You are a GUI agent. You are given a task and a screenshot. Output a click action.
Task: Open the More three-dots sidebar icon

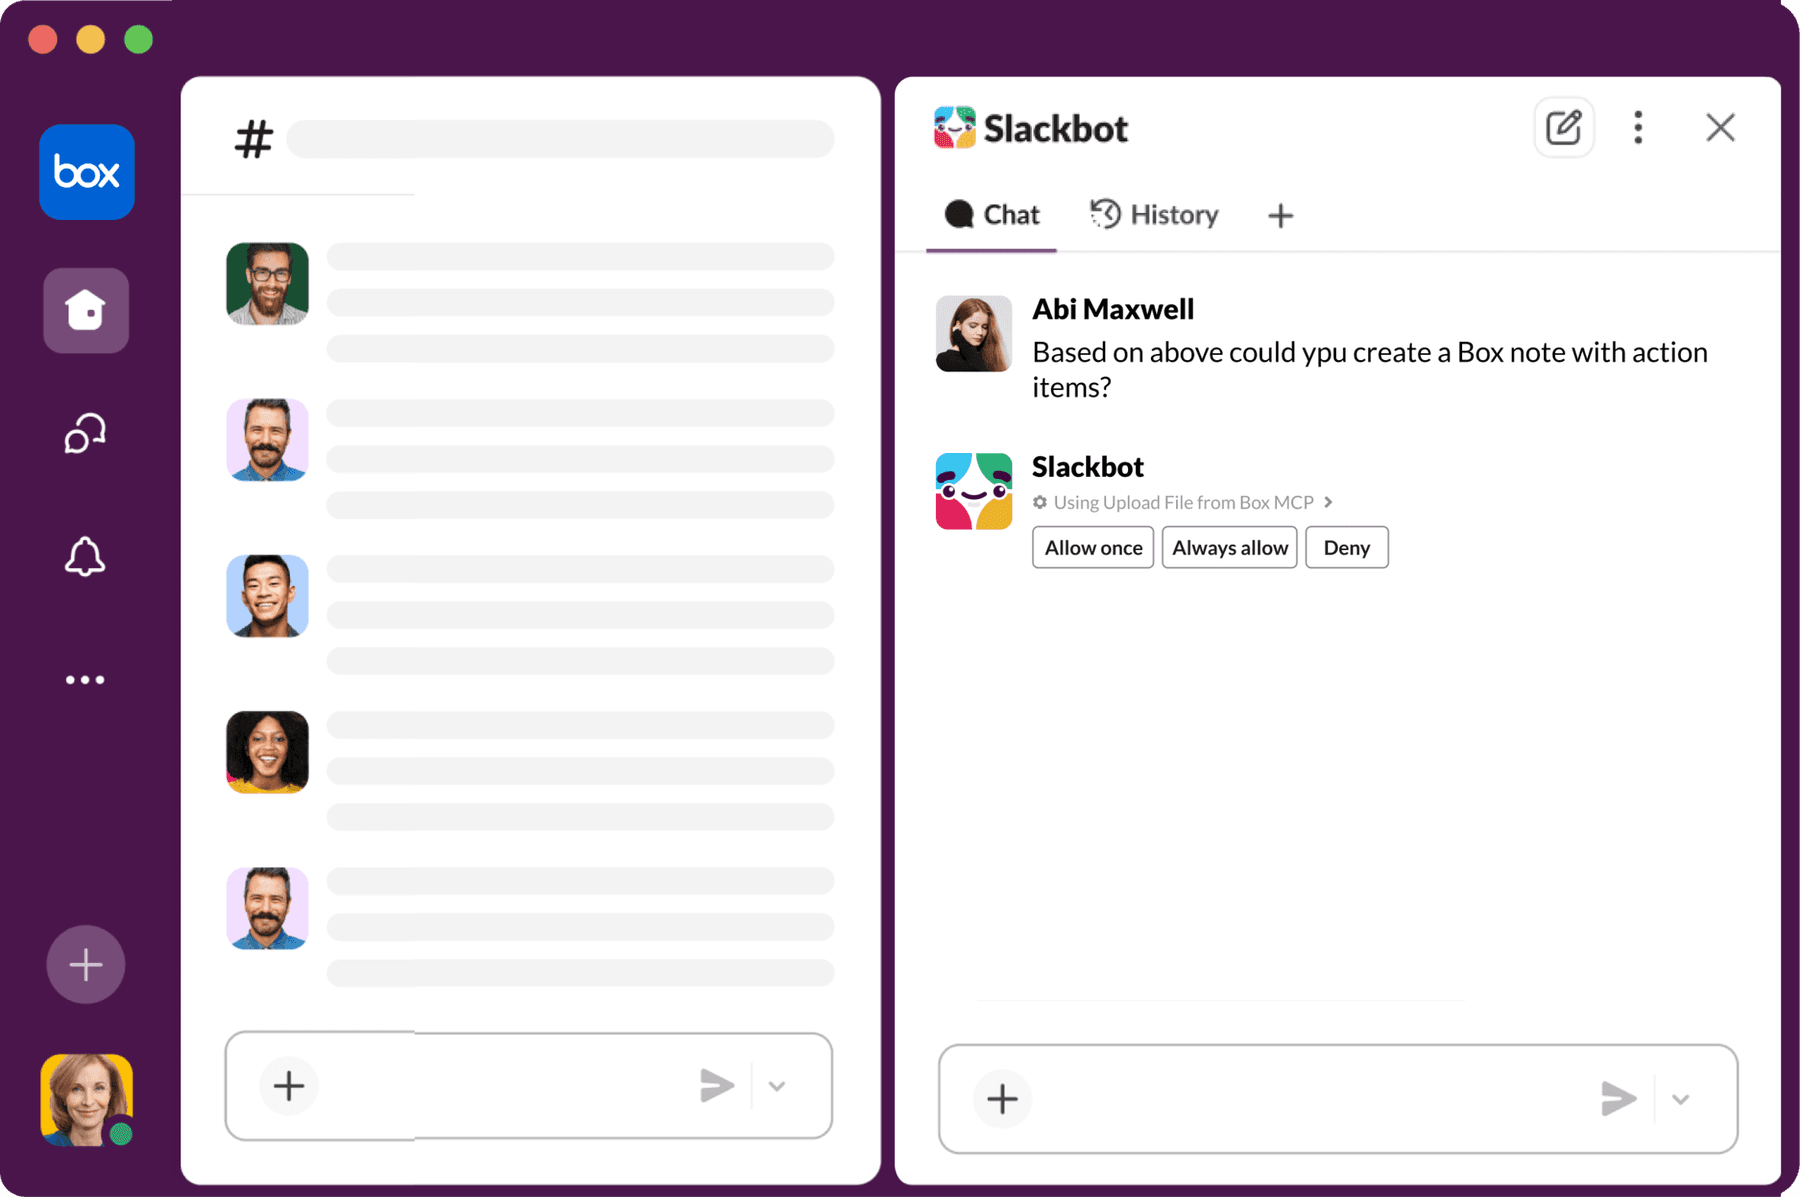click(85, 680)
